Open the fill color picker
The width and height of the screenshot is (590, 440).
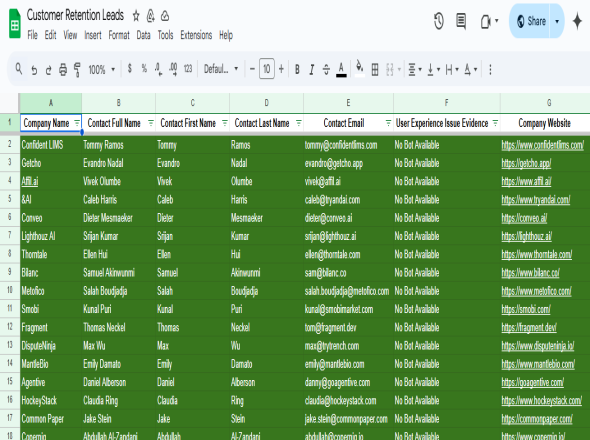[x=360, y=69]
